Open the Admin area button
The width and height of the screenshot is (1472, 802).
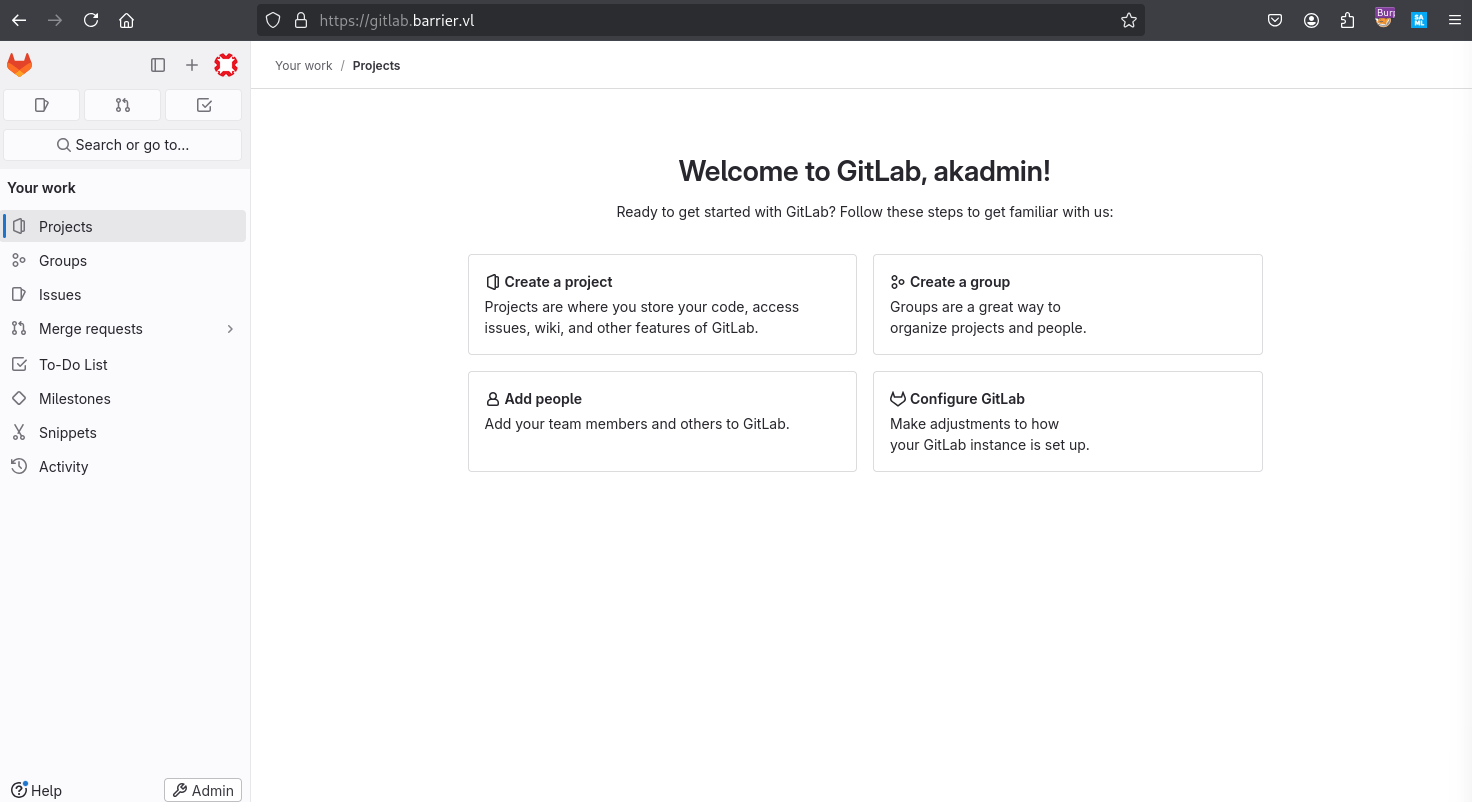tap(203, 790)
